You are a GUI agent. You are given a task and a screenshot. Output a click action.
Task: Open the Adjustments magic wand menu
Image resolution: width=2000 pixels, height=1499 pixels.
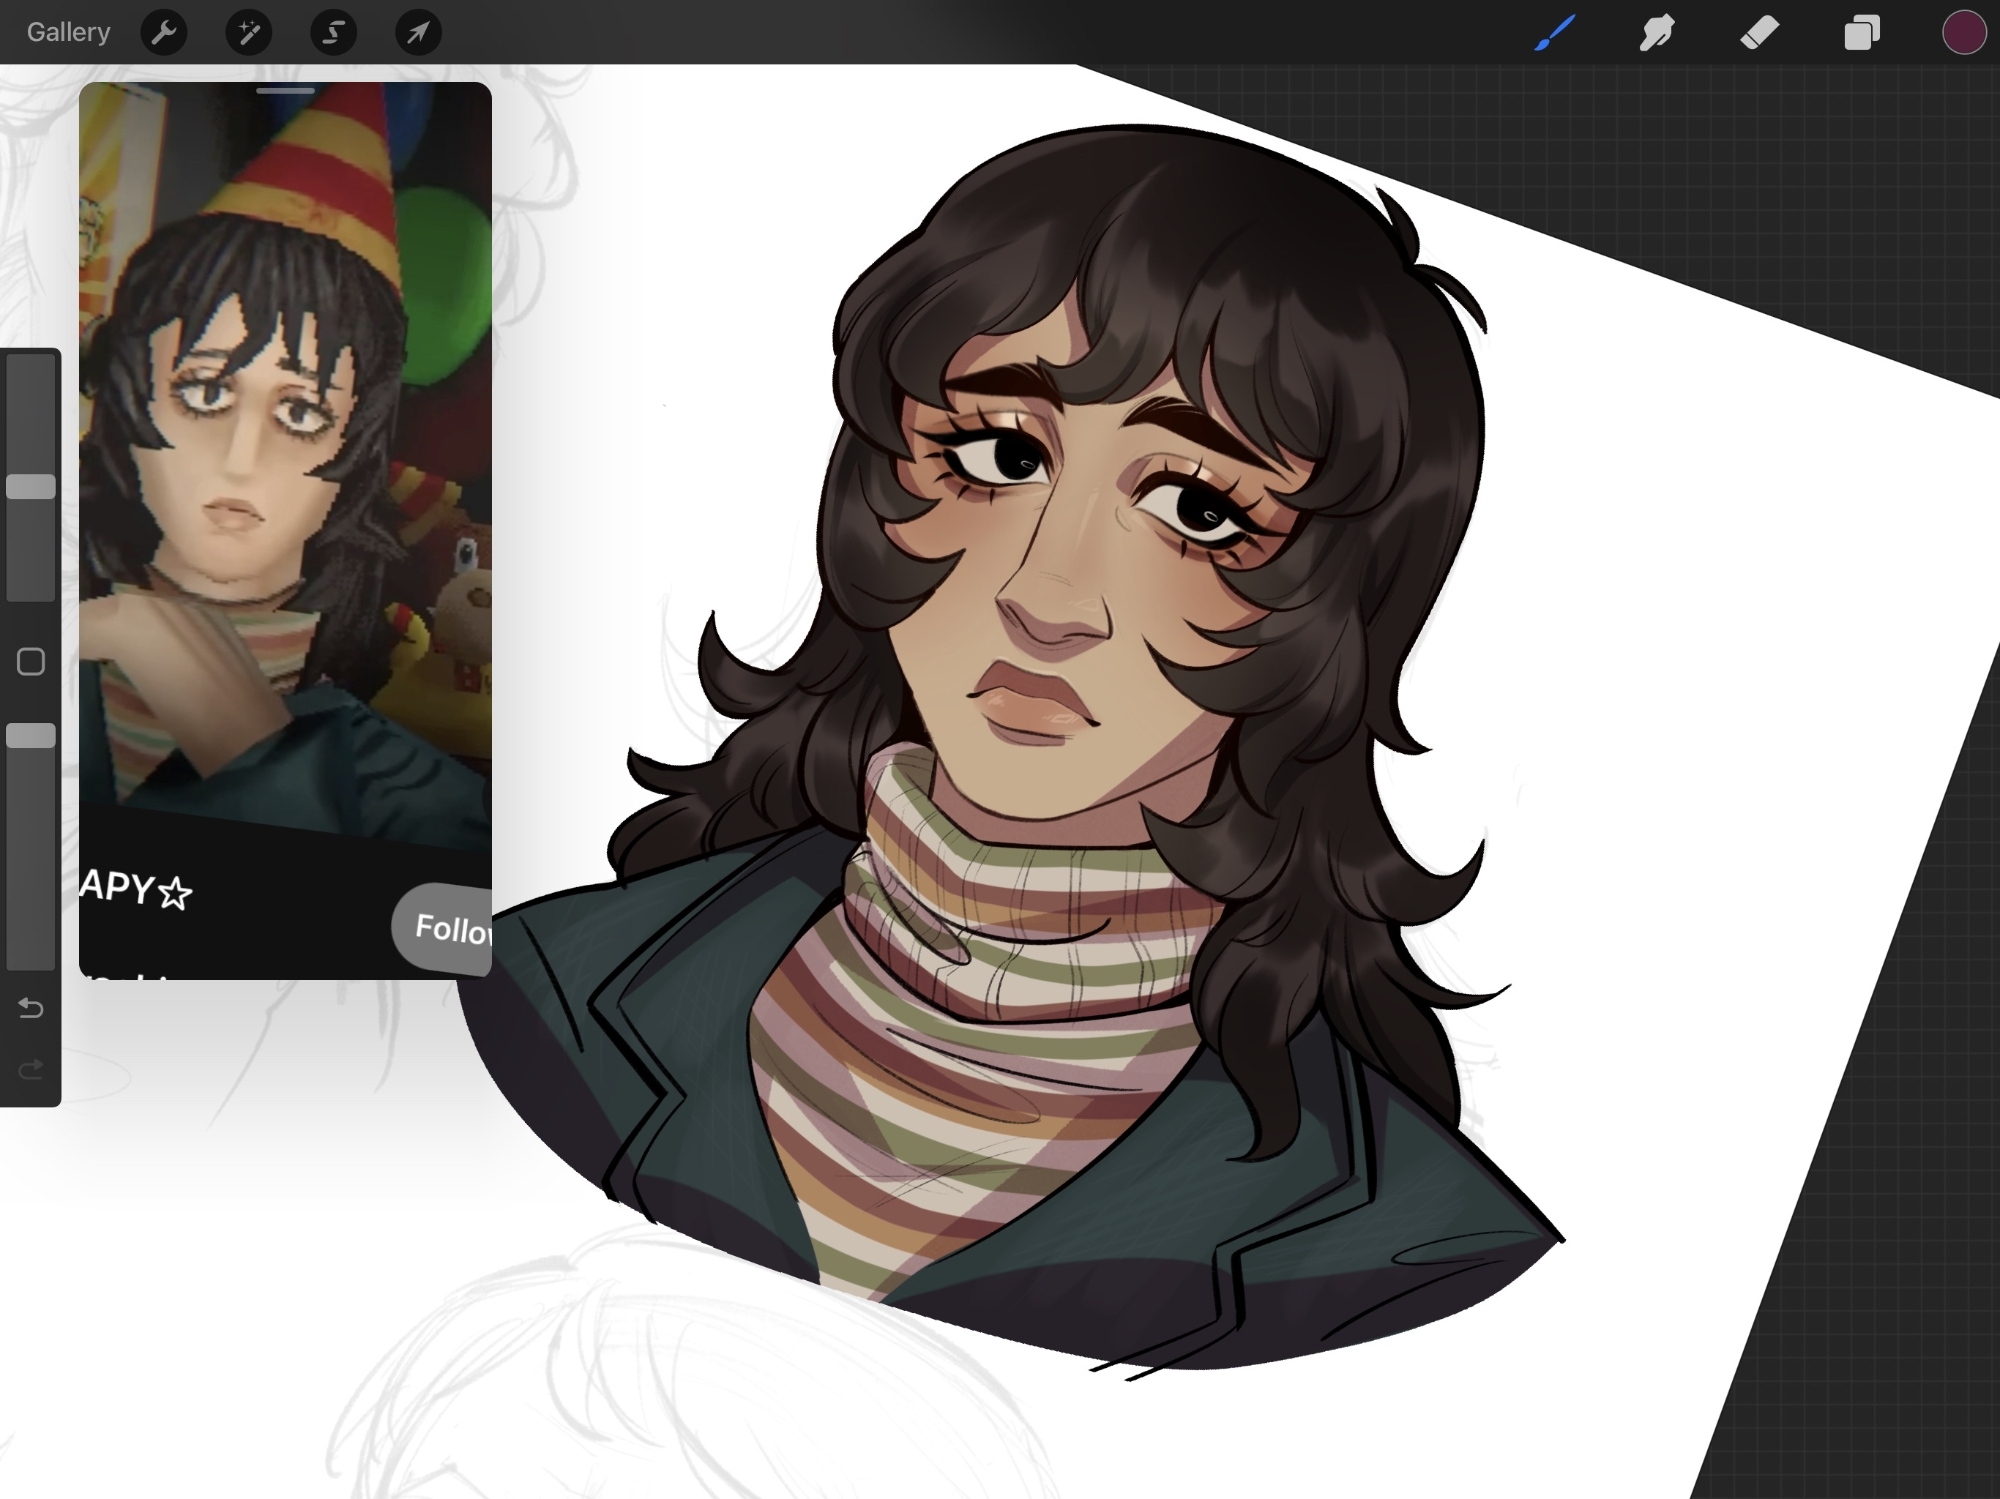click(x=249, y=33)
